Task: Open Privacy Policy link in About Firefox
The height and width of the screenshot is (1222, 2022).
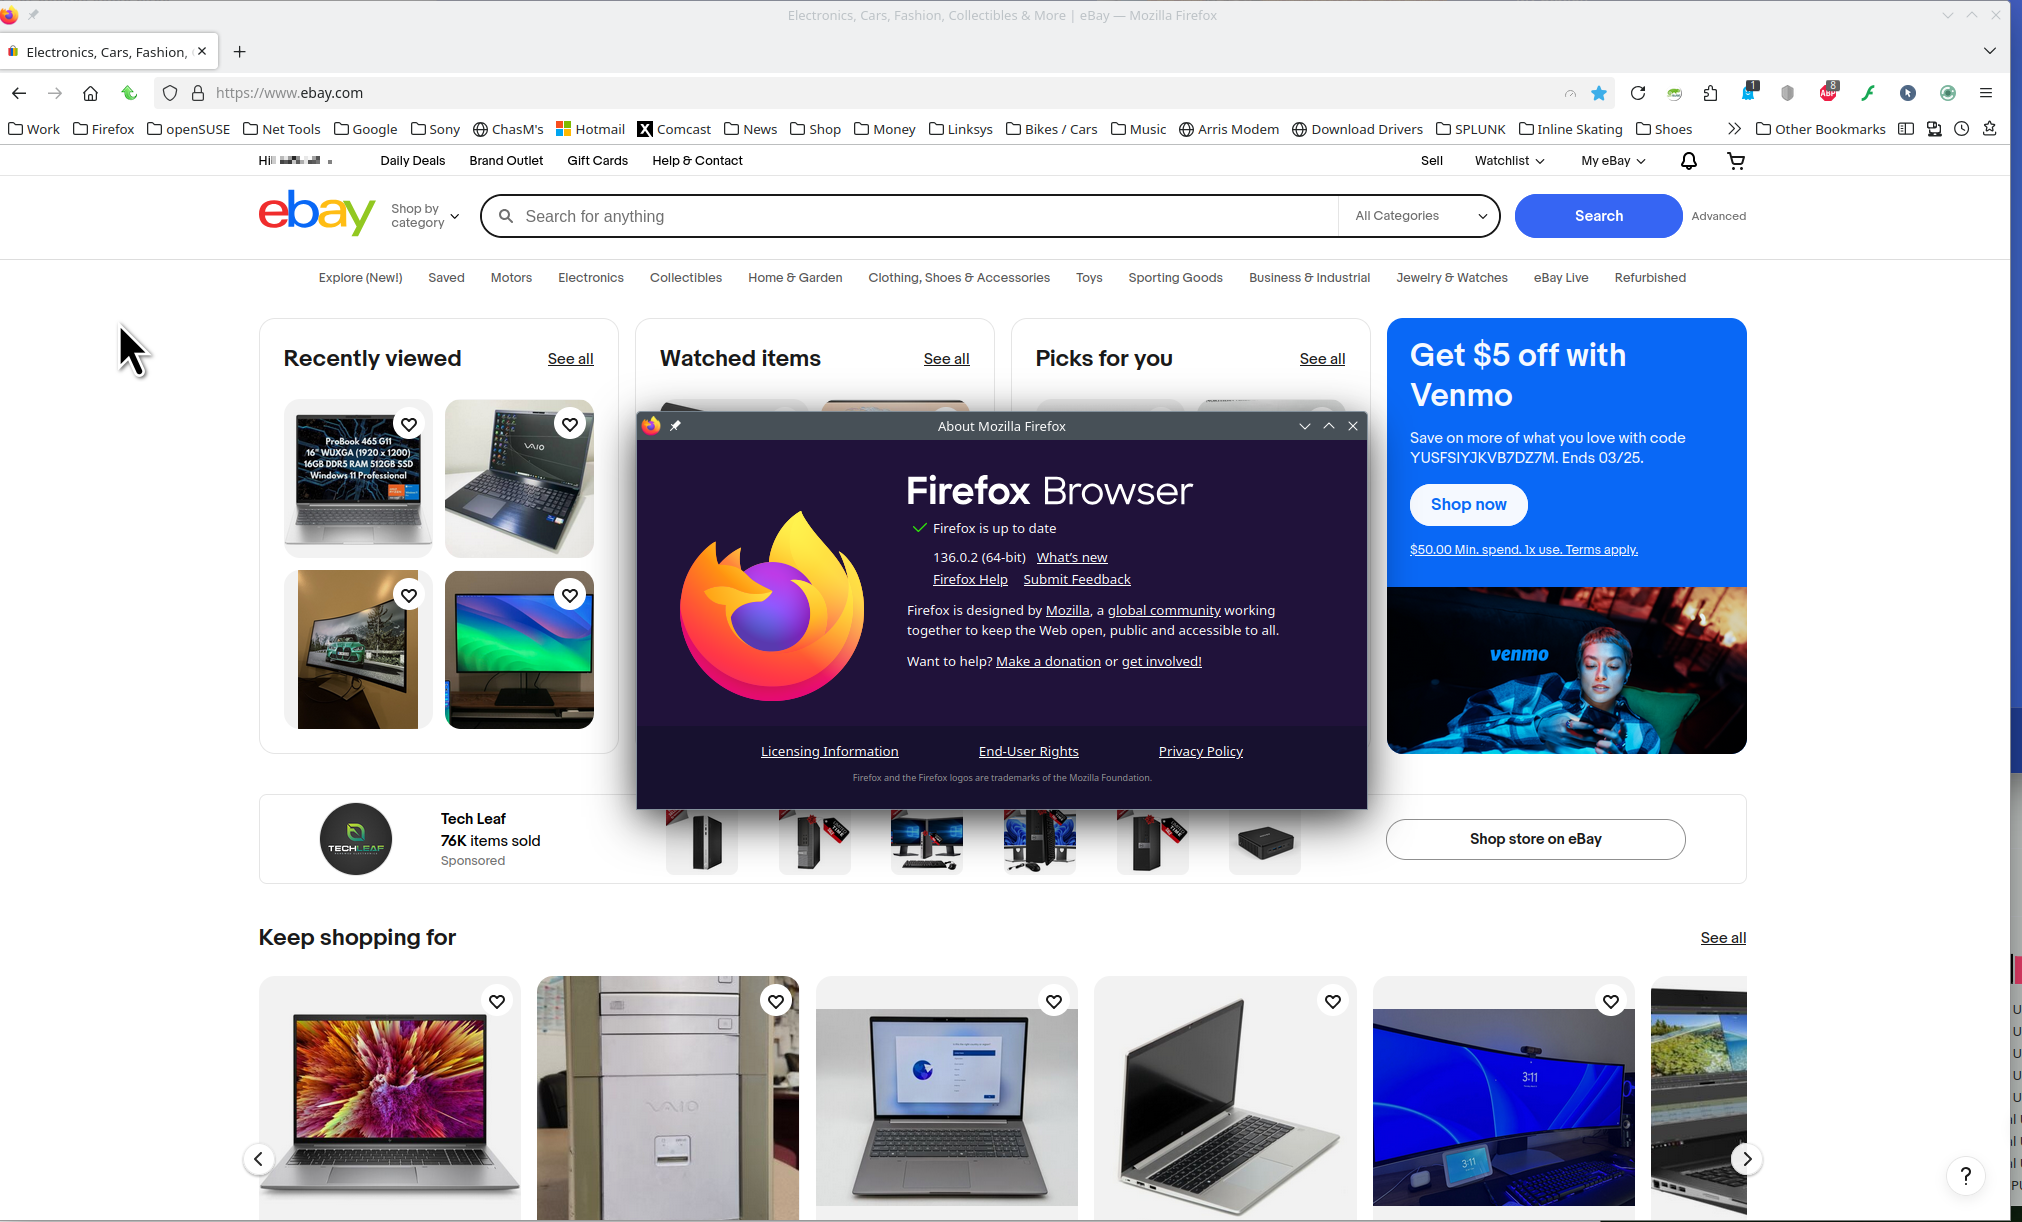Action: [x=1200, y=752]
